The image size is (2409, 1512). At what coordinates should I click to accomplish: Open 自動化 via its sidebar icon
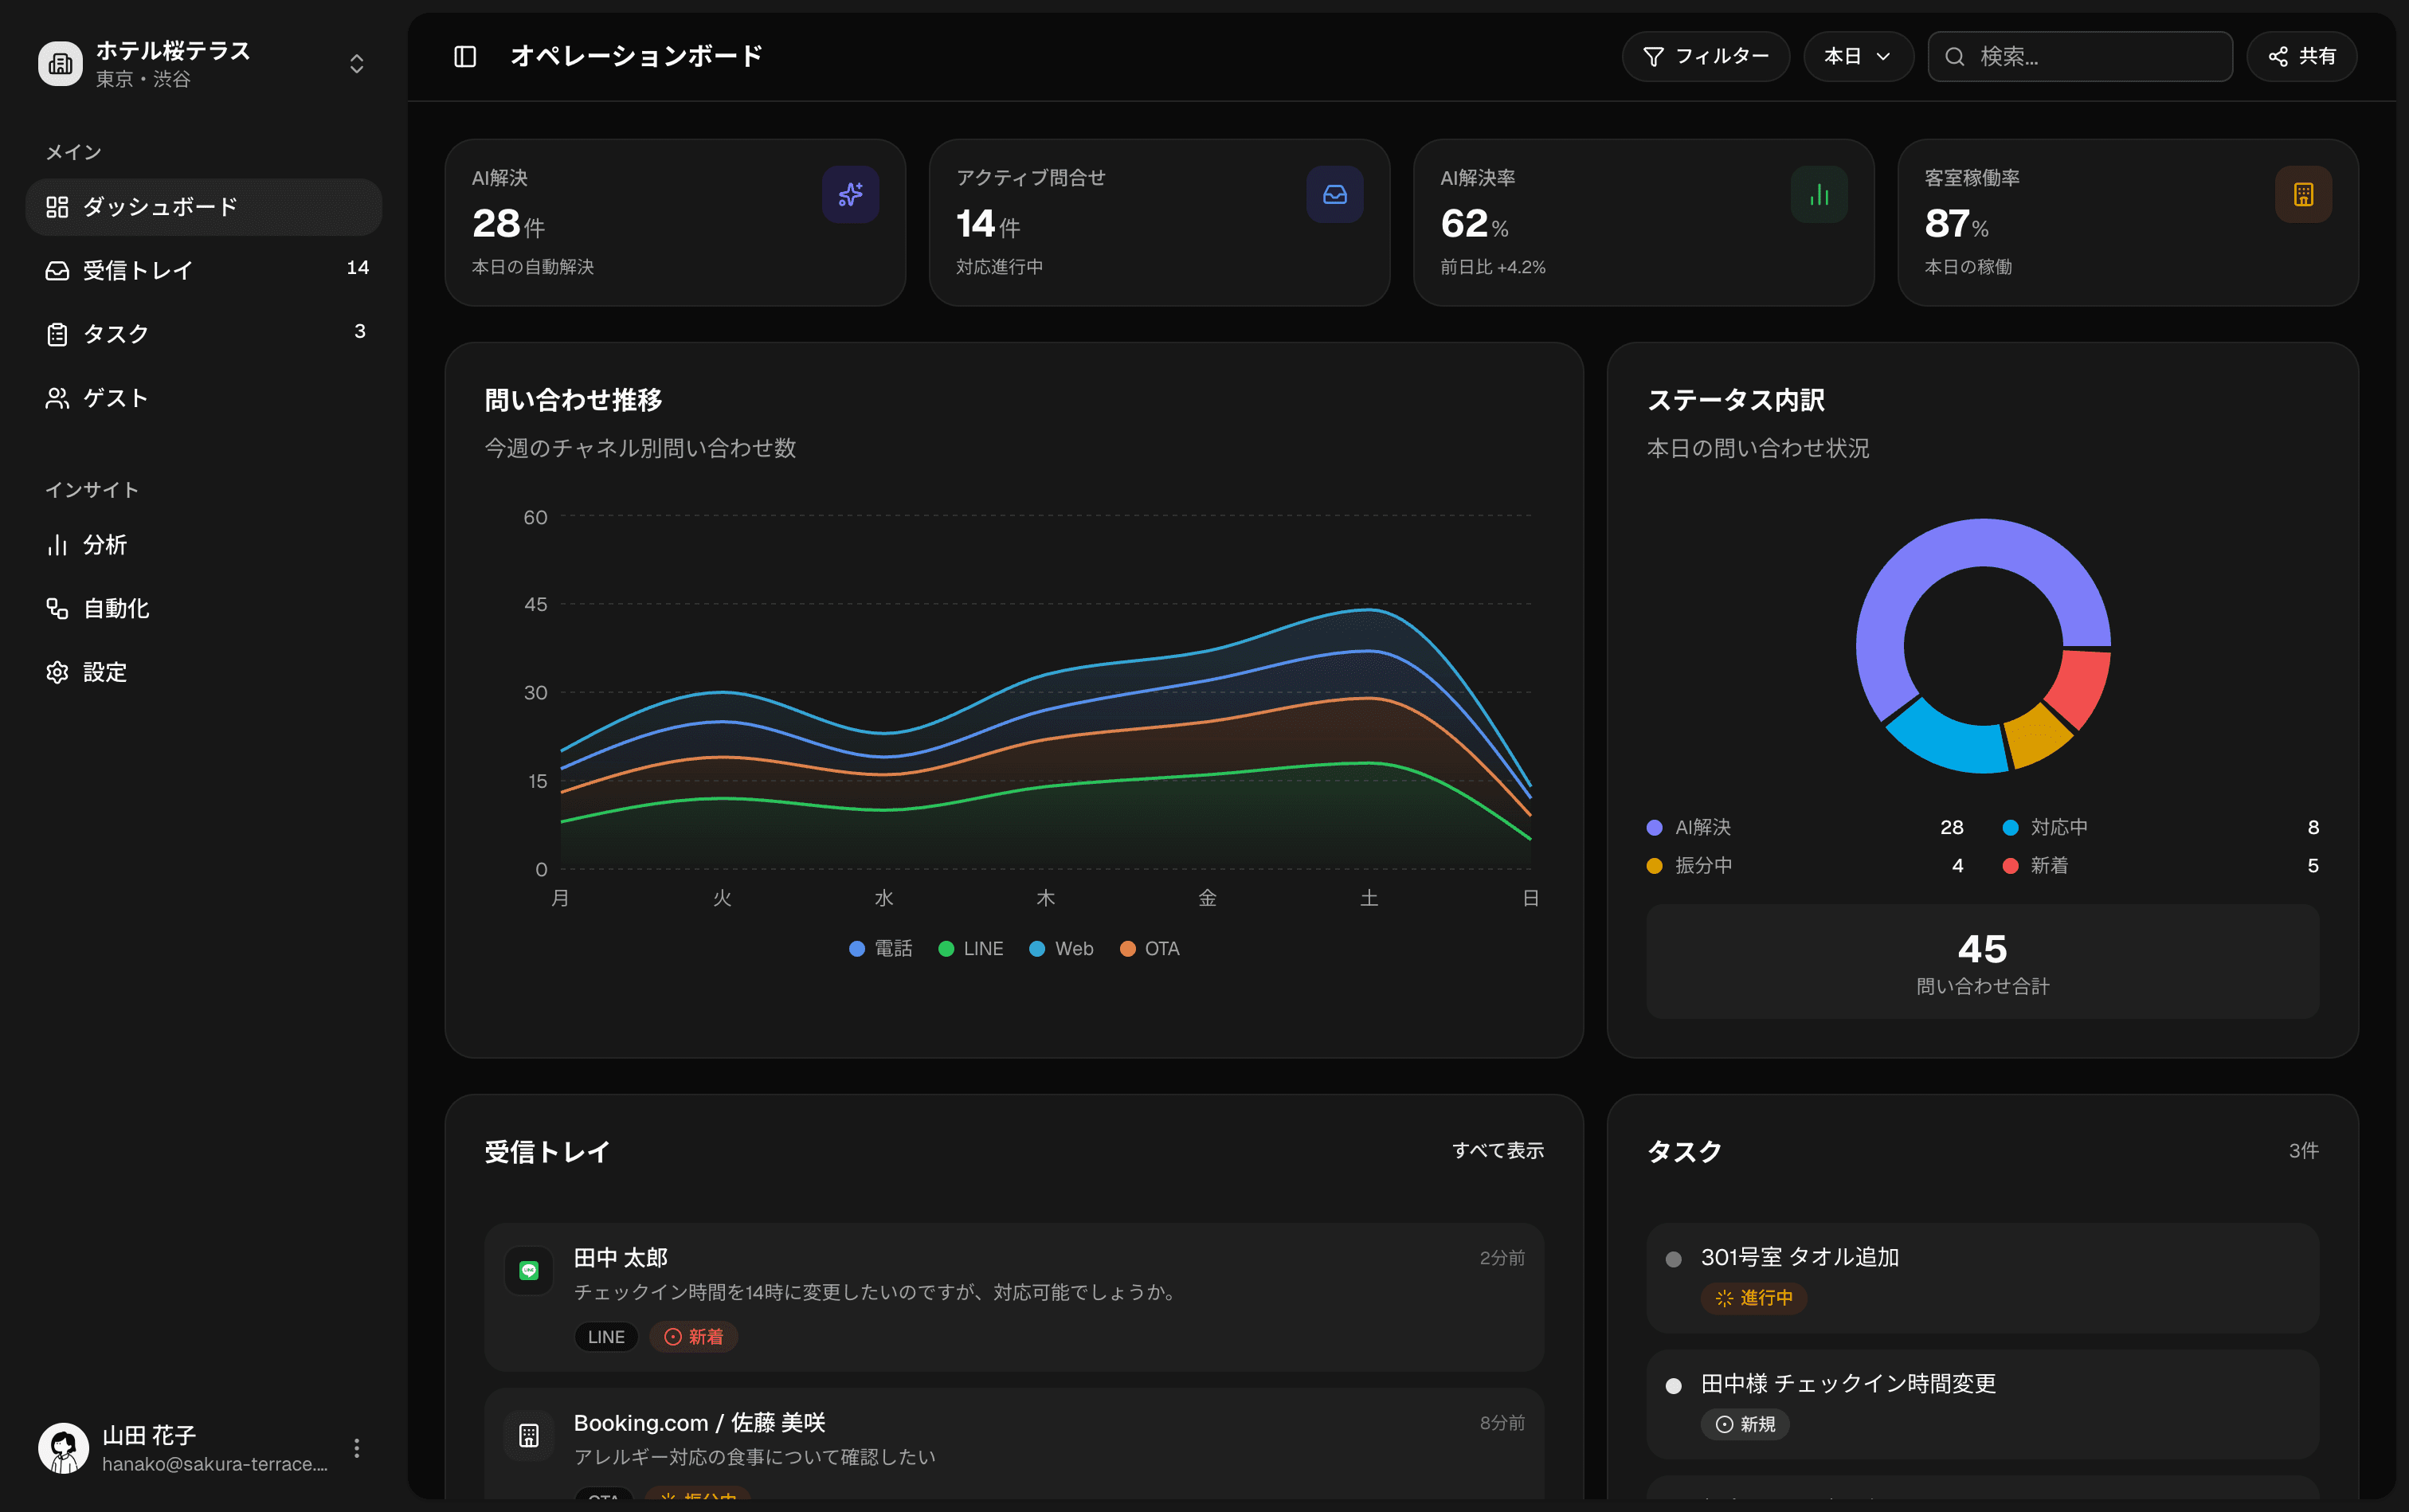tap(57, 608)
